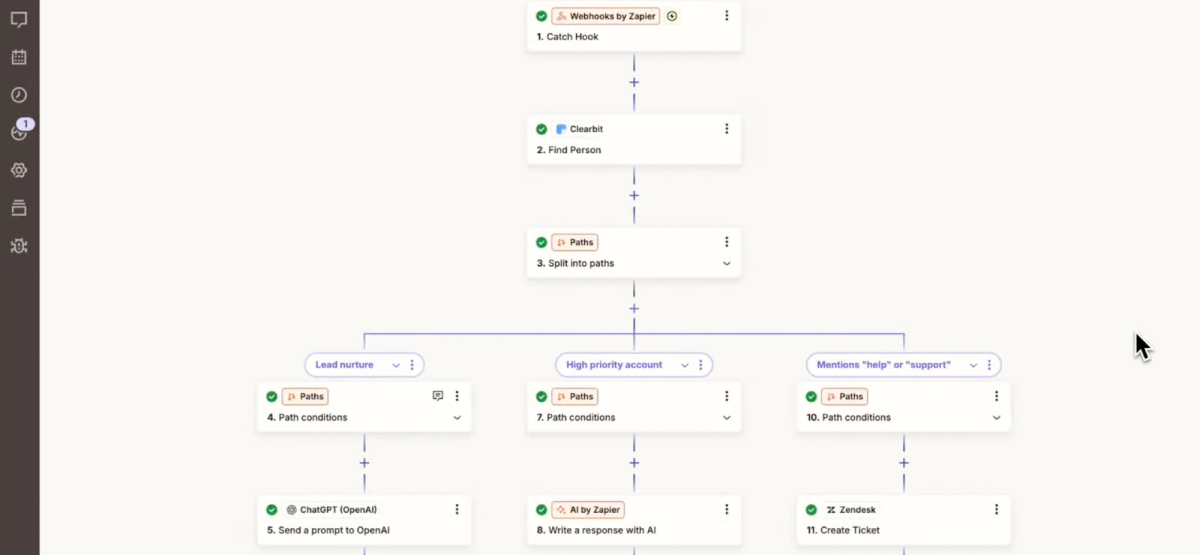Image resolution: width=1200 pixels, height=555 pixels.
Task: Open three-dot menu on Catch Hook step
Action: tap(727, 16)
